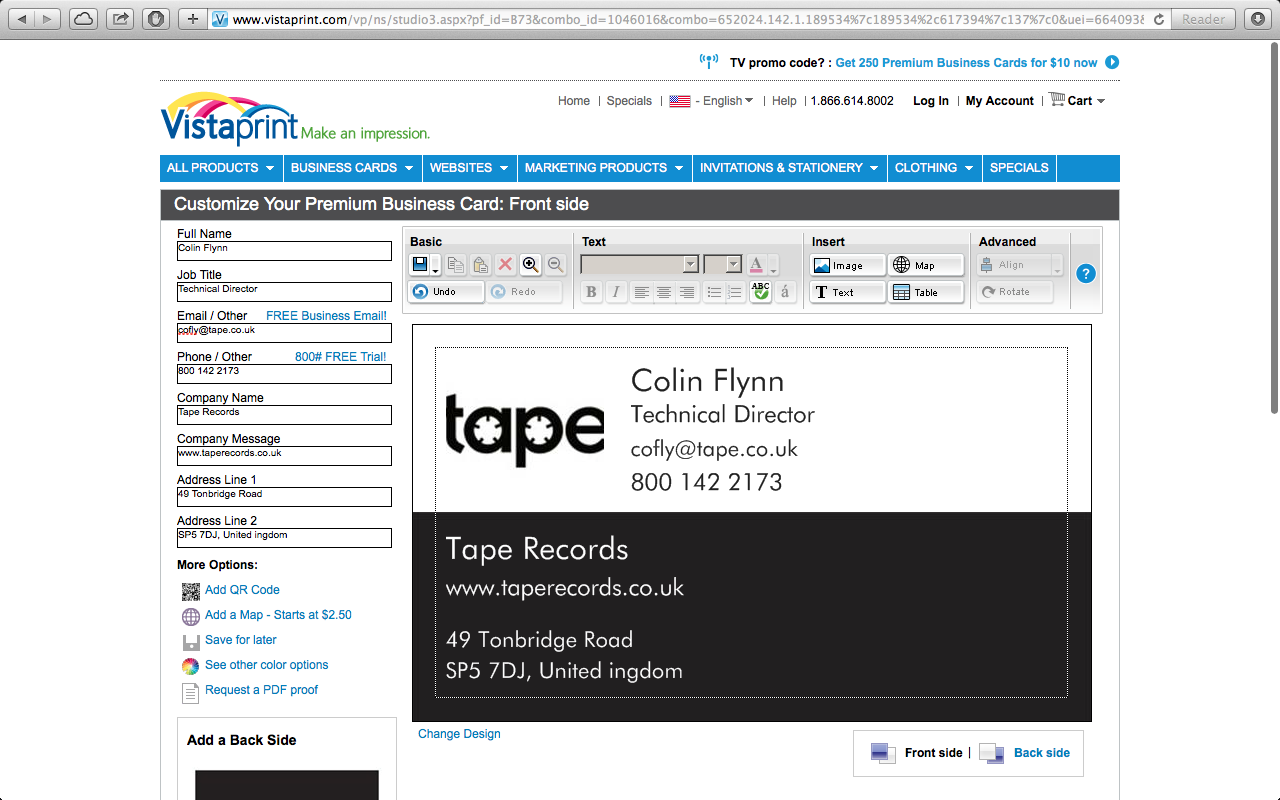
Task: Toggle bulleted list
Action: 714,292
